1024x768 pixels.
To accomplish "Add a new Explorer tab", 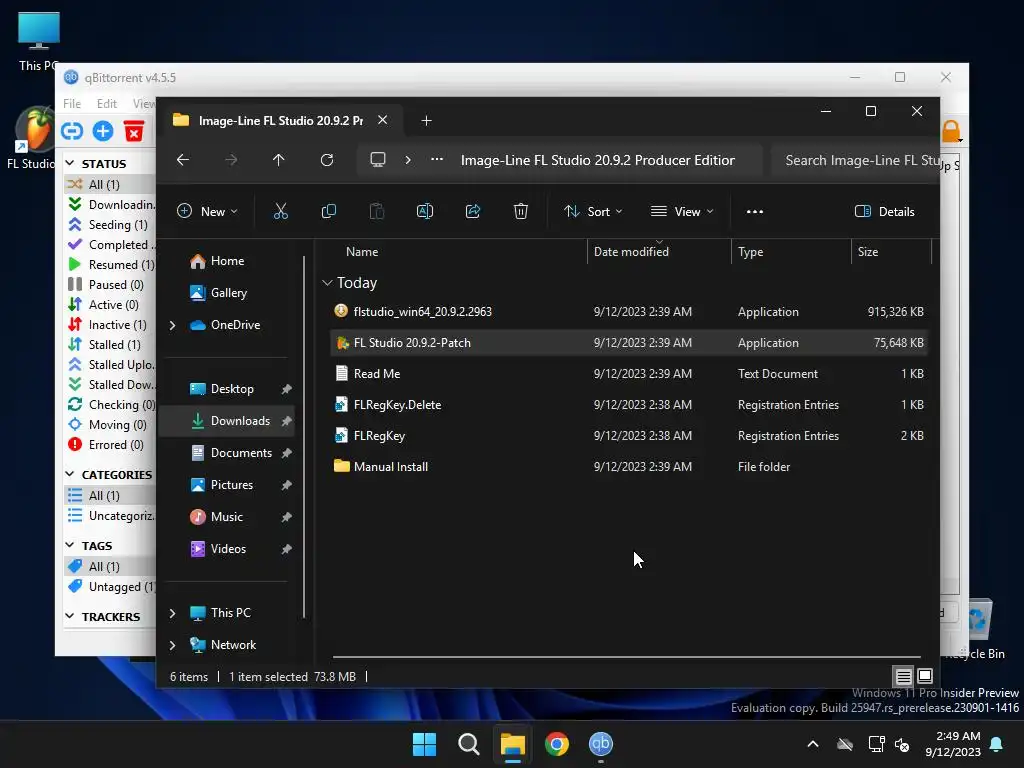I will pos(426,121).
